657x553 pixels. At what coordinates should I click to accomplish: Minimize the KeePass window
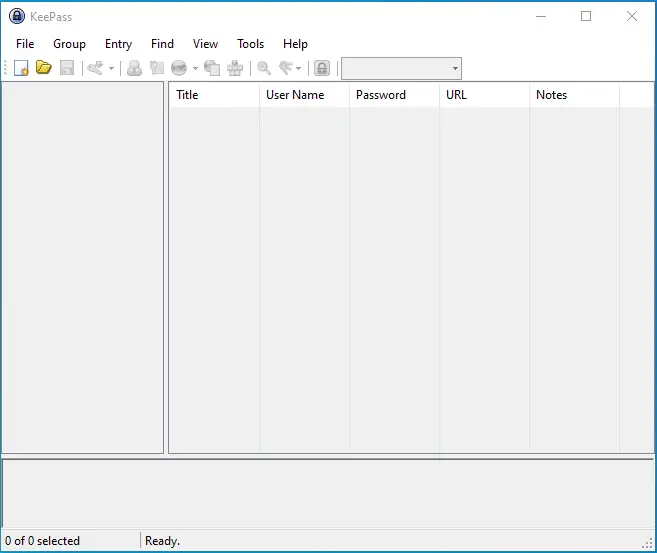pos(541,16)
